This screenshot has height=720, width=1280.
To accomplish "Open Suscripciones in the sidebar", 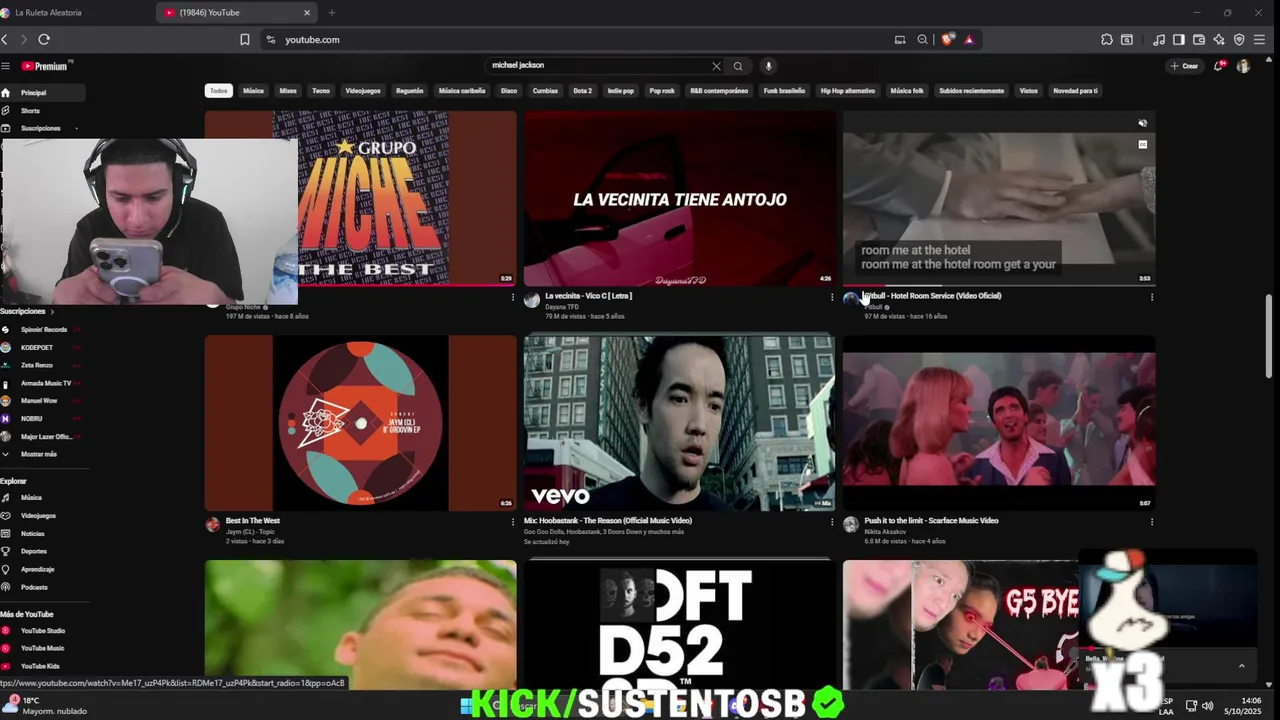I will [x=42, y=128].
